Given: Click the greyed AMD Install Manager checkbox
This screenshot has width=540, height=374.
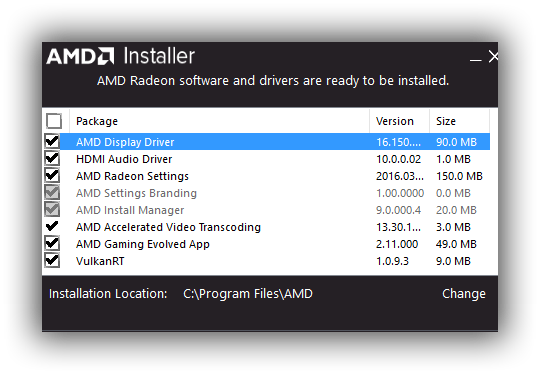Looking at the screenshot, I should pyautogui.click(x=52, y=210).
